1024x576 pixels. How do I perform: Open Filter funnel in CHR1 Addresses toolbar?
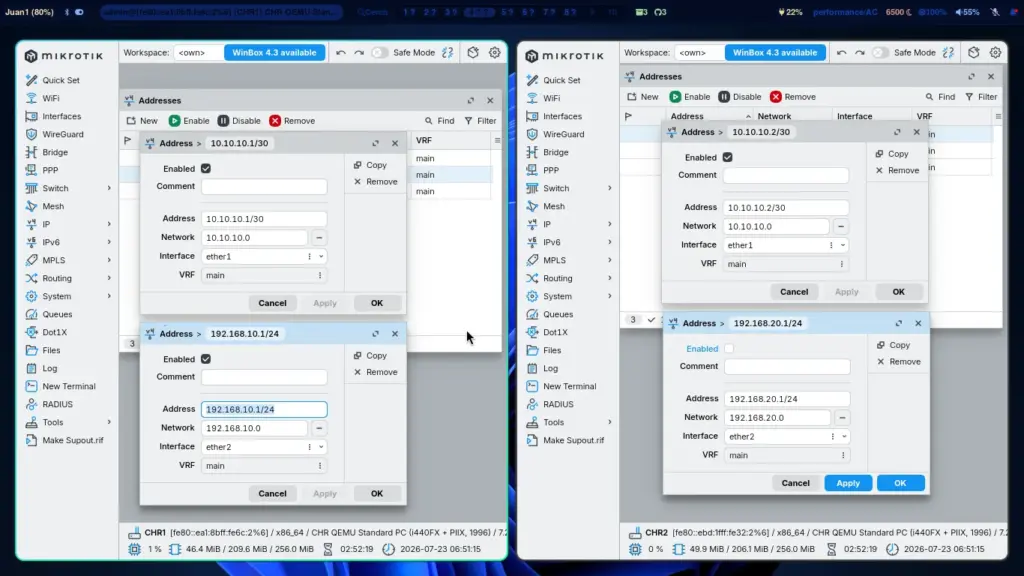coord(468,121)
